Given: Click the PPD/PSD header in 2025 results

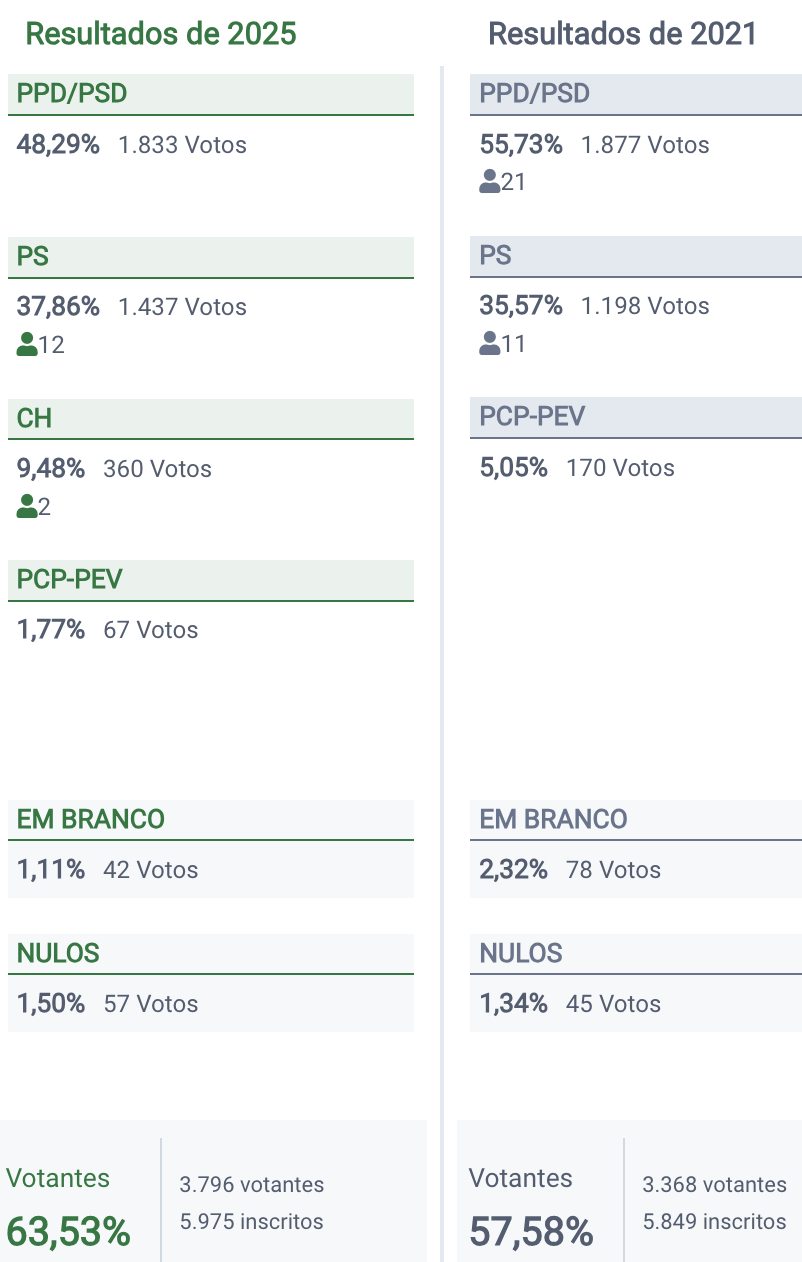Looking at the screenshot, I should 72,94.
